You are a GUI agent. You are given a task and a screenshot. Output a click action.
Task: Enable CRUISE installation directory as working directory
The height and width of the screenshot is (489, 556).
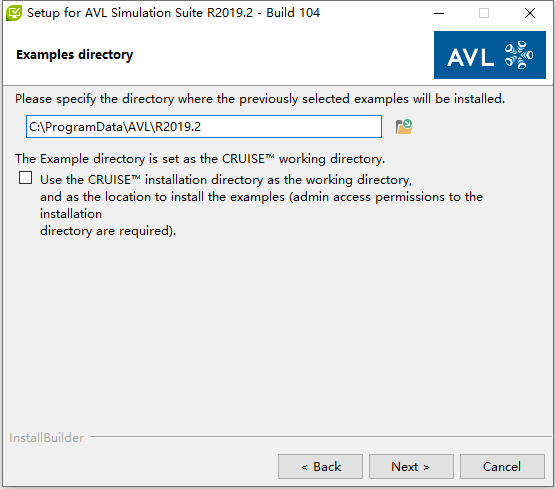point(26,178)
